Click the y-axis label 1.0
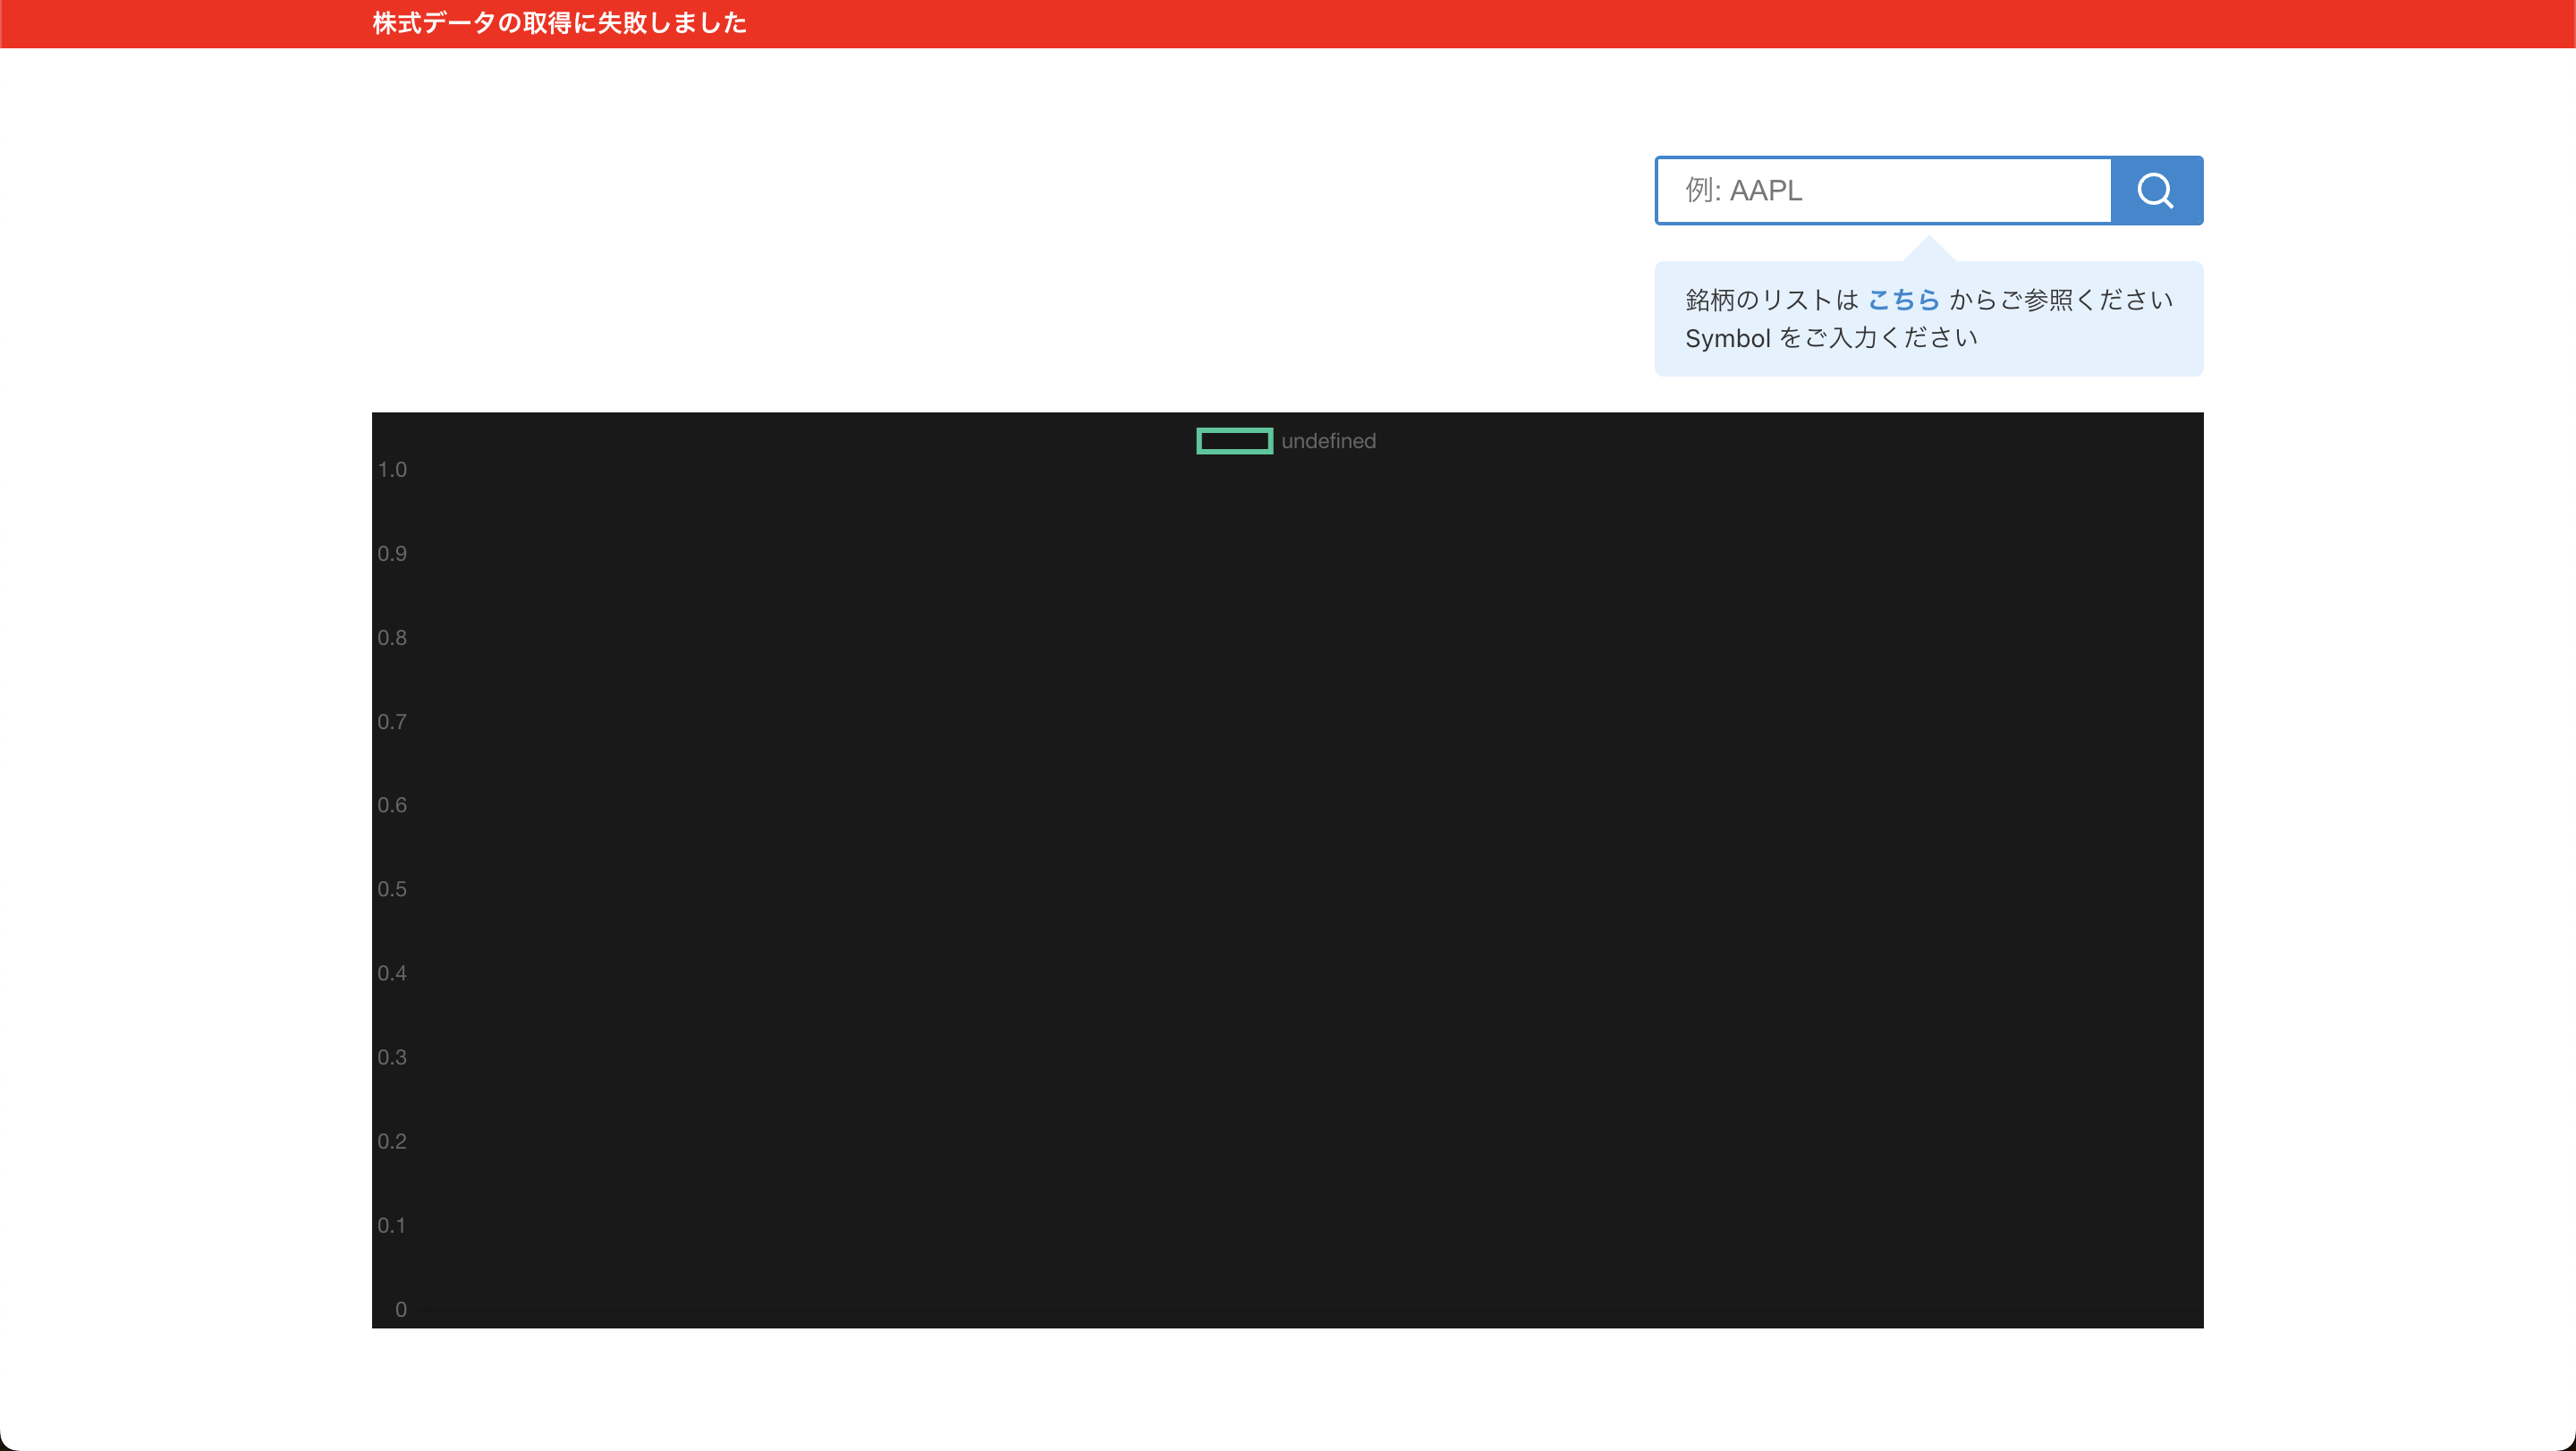Screen dimensions: 2576x1451 tap(392, 470)
